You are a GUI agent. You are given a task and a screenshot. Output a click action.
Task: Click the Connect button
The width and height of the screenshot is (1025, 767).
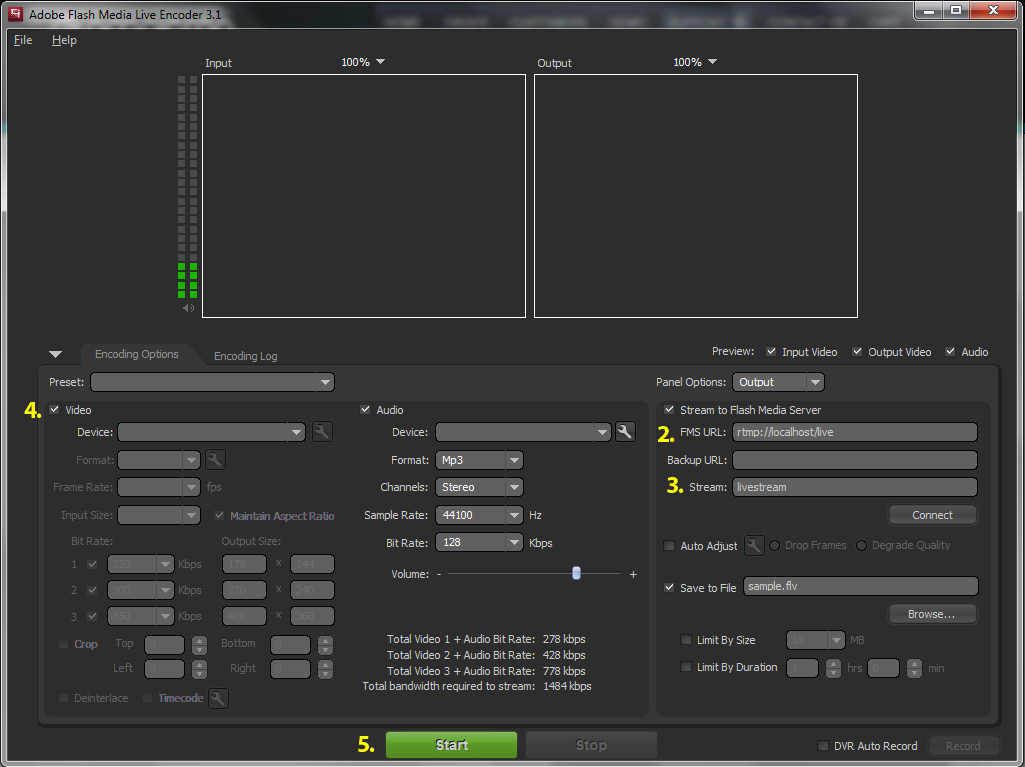coord(932,515)
